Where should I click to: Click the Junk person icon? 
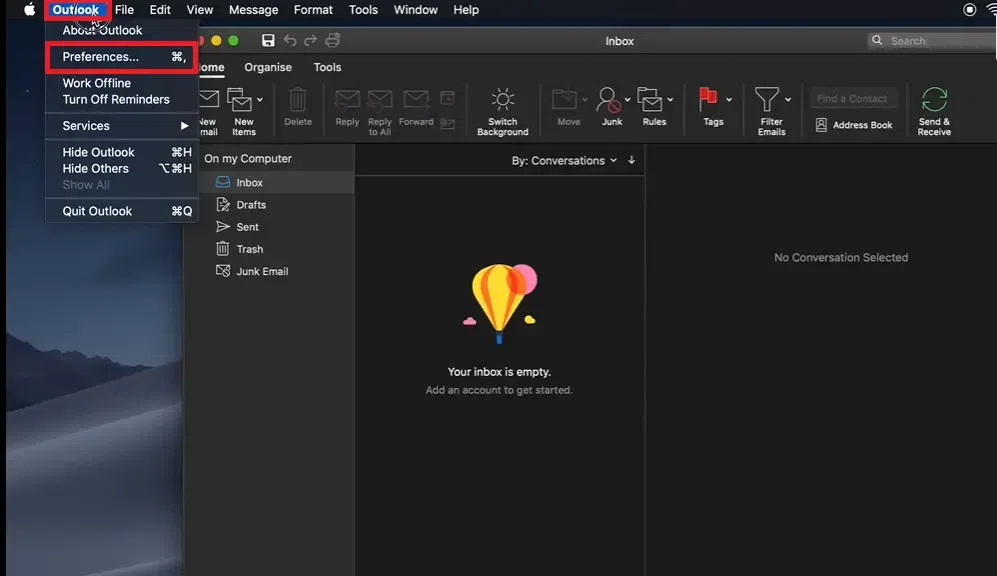(609, 100)
